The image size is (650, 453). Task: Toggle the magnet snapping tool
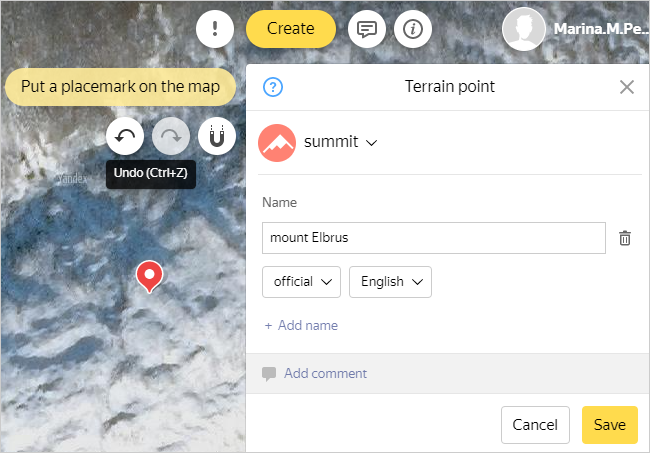[217, 136]
